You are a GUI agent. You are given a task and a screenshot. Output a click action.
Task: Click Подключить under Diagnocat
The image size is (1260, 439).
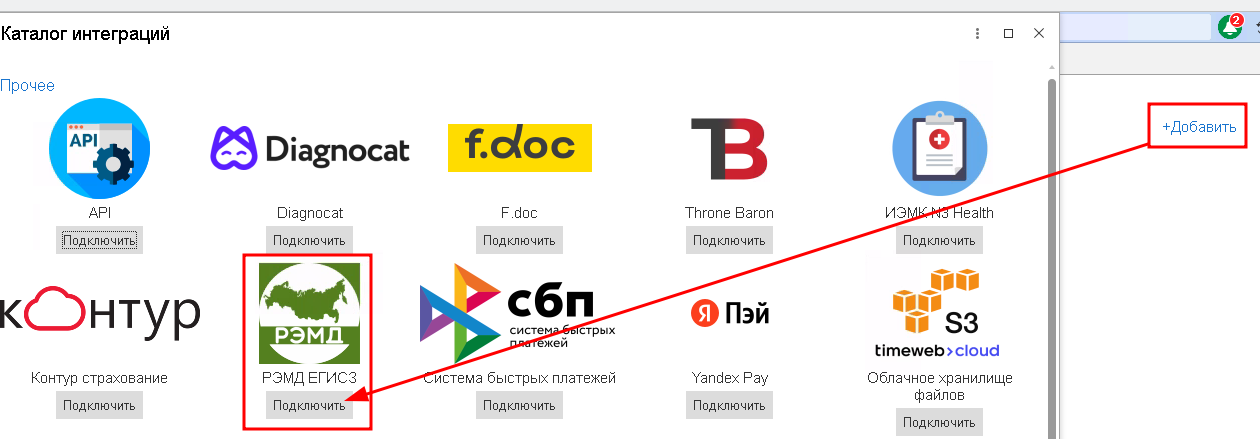(309, 240)
